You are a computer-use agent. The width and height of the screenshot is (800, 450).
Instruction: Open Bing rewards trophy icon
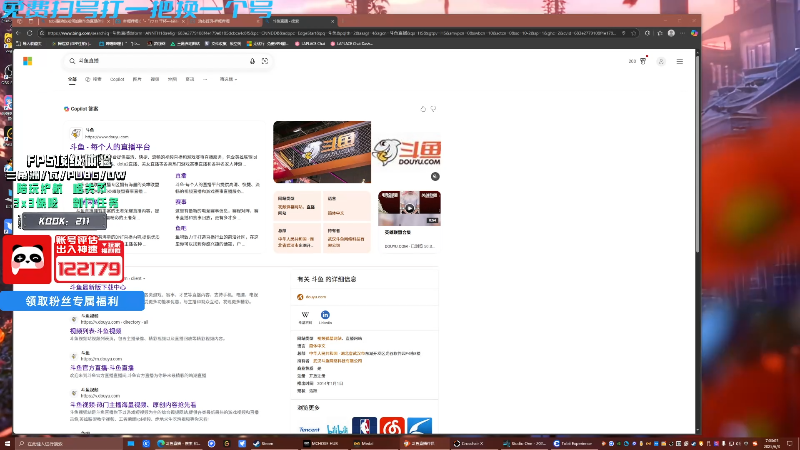(643, 61)
